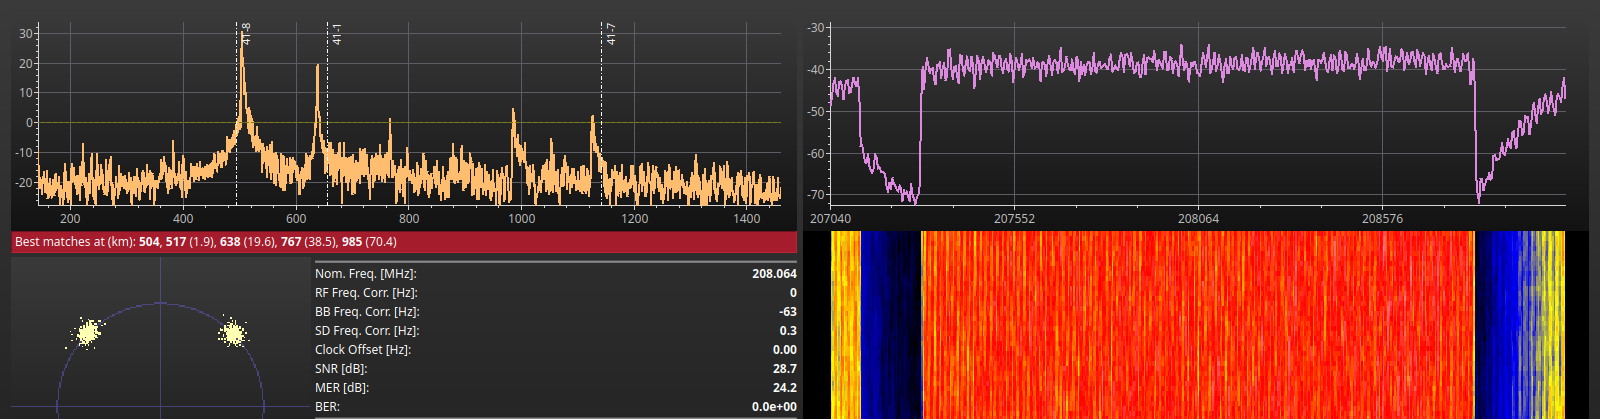Click the 400 km axis label
The height and width of the screenshot is (419, 1600).
[x=183, y=218]
